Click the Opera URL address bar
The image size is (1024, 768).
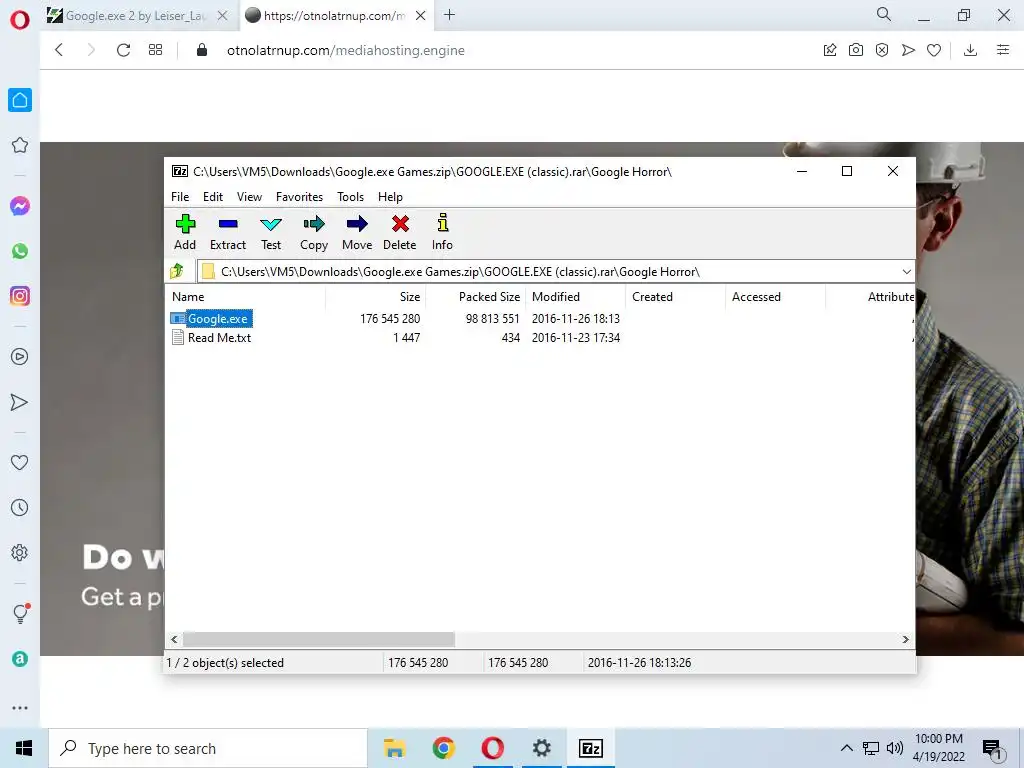pos(509,50)
